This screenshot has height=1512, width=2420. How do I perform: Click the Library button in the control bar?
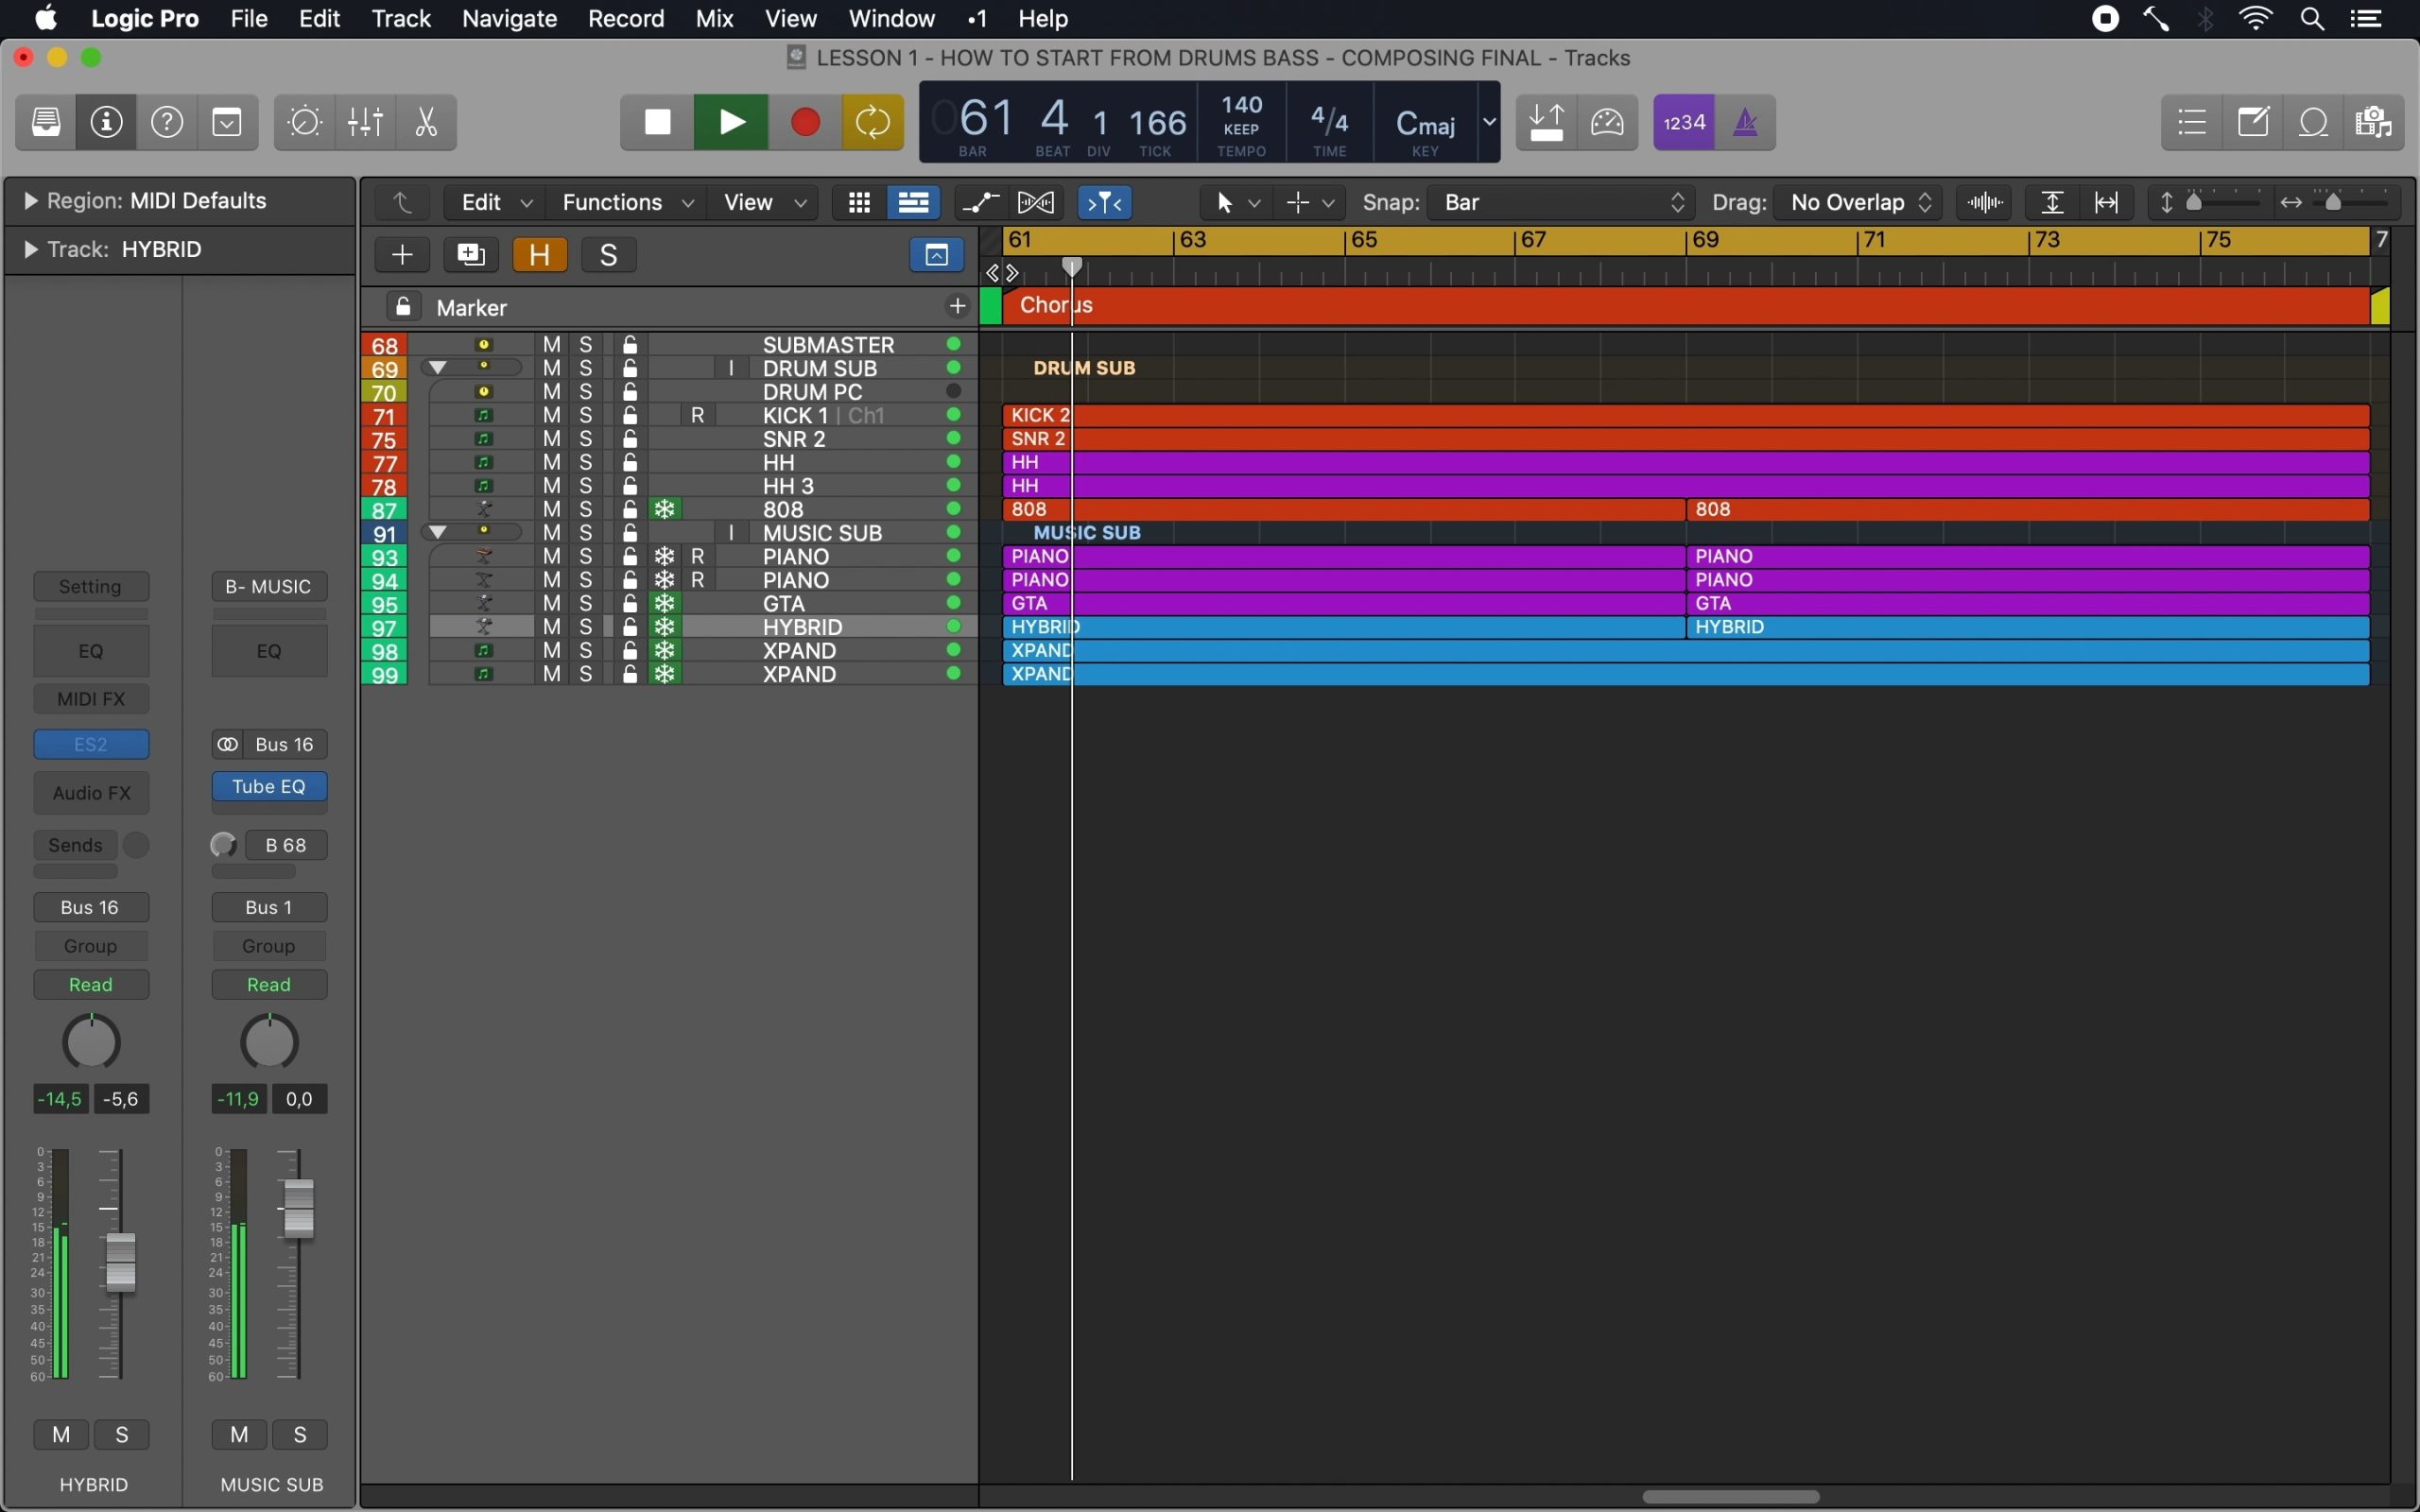(46, 122)
